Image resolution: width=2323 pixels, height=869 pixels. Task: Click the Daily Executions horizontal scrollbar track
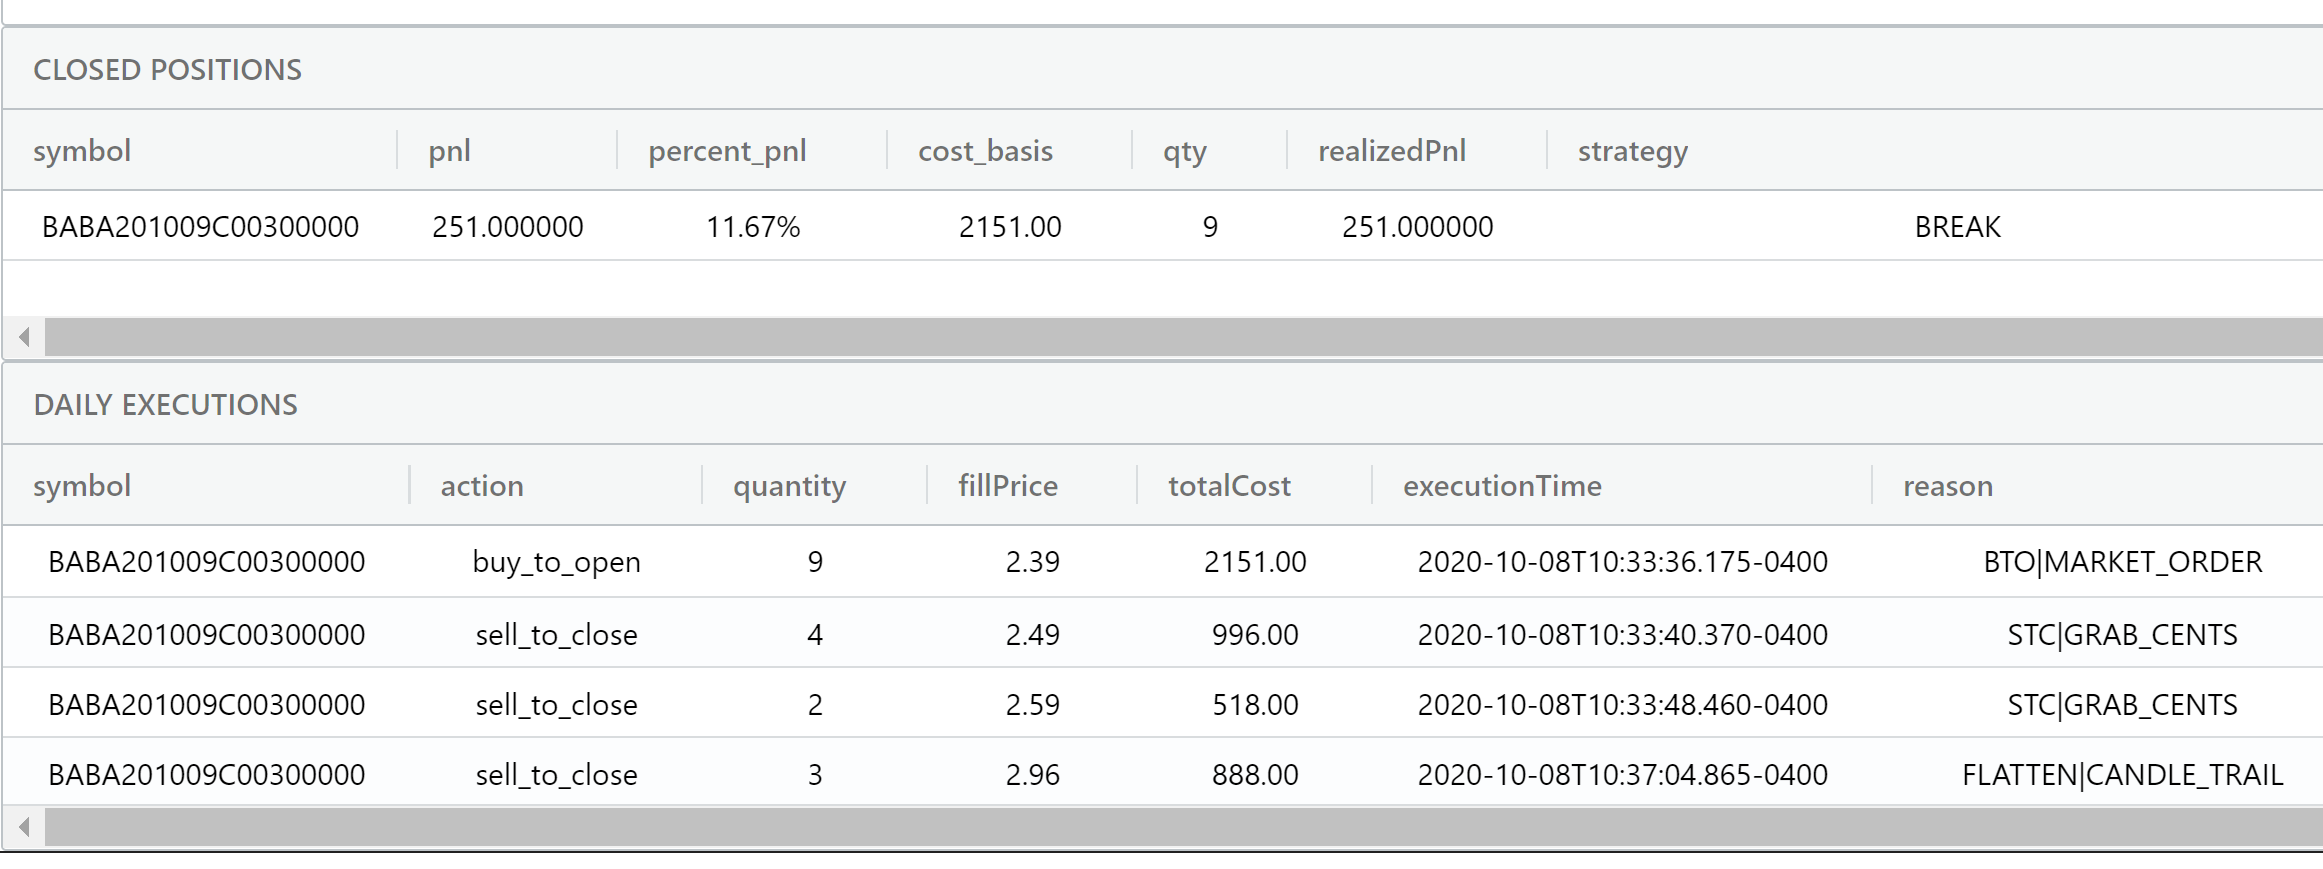pyautogui.click(x=1180, y=827)
